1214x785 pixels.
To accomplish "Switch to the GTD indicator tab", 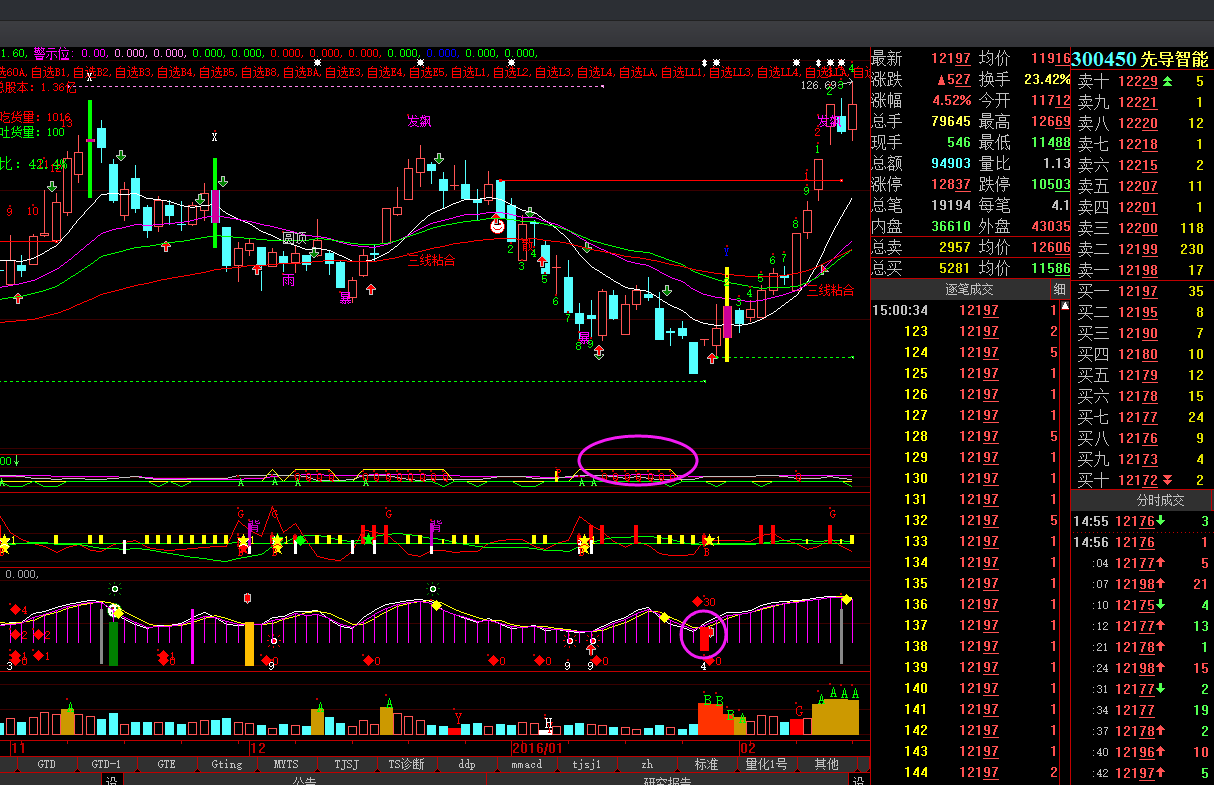I will [46, 764].
